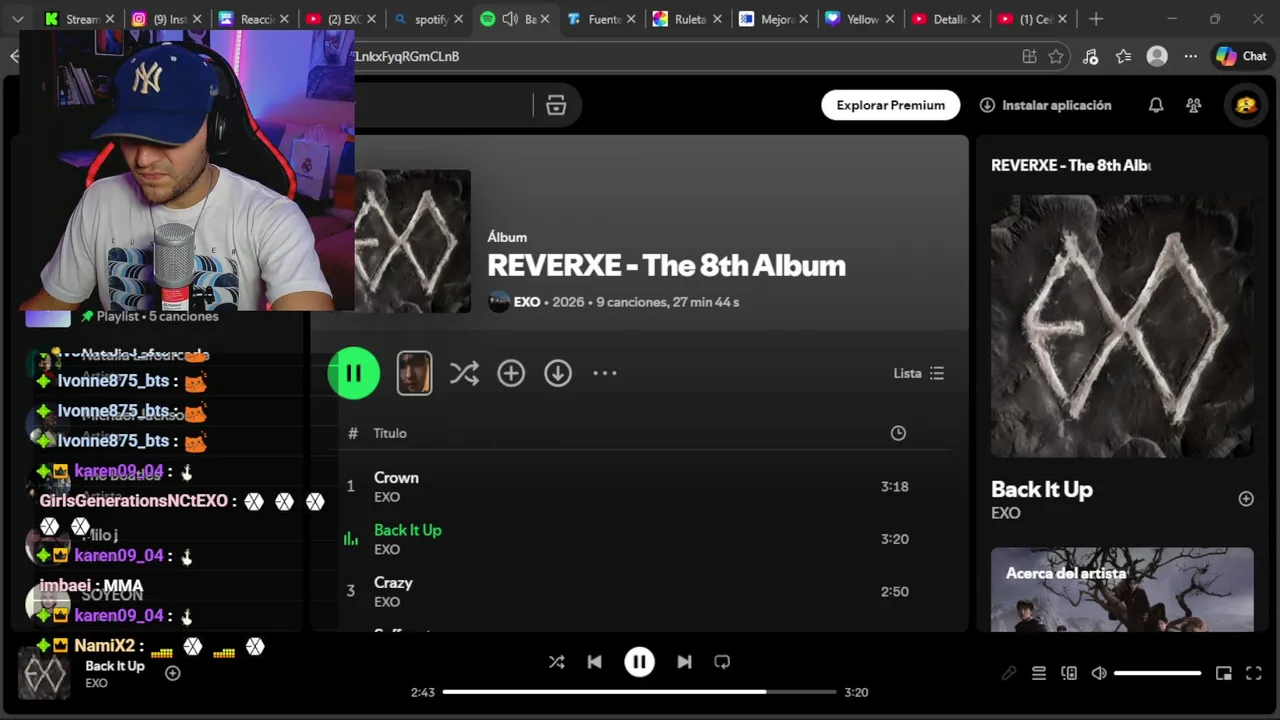The width and height of the screenshot is (1280, 720).
Task: Add Back It Up to liked songs in side panel
Action: pyautogui.click(x=1246, y=499)
